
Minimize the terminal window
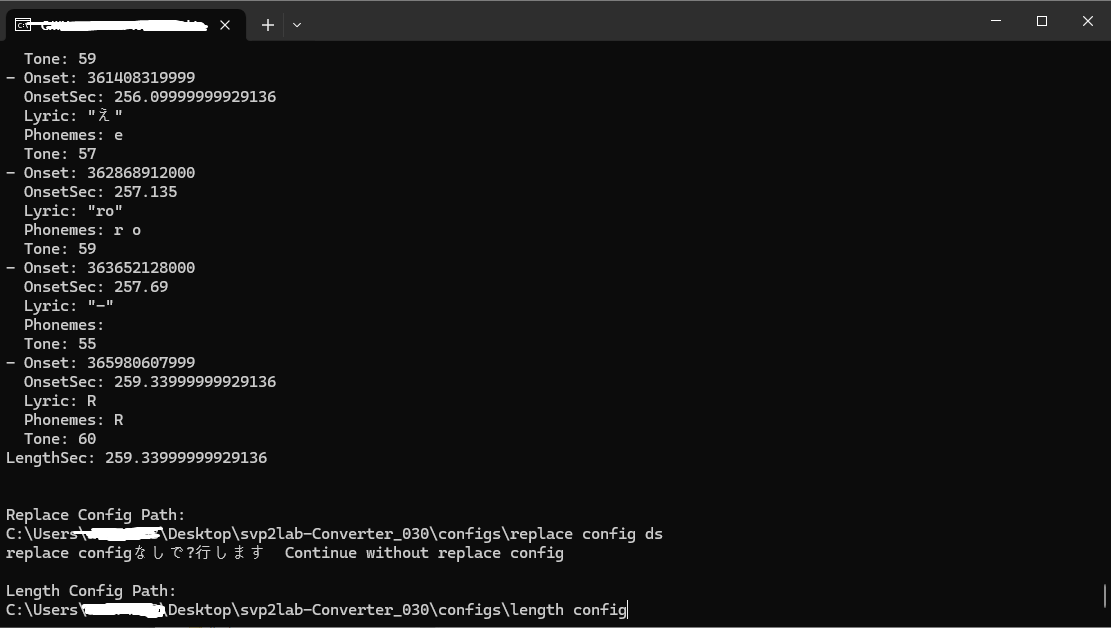point(996,21)
